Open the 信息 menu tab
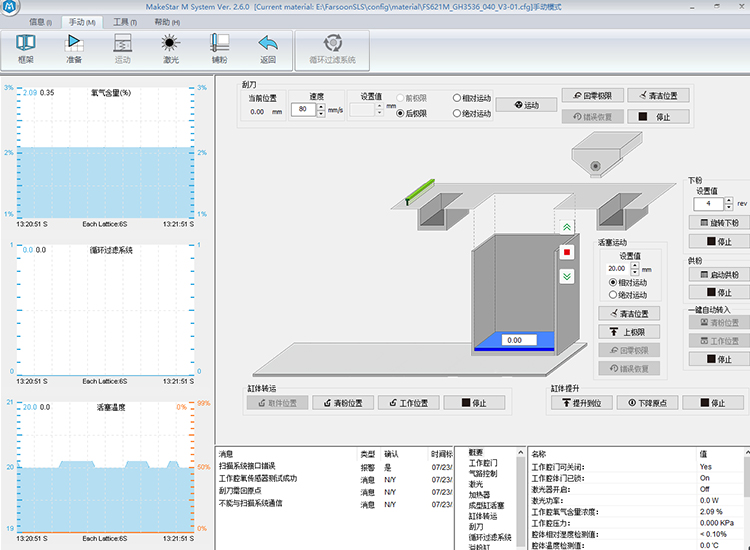This screenshot has height=550, width=750. click(41, 21)
